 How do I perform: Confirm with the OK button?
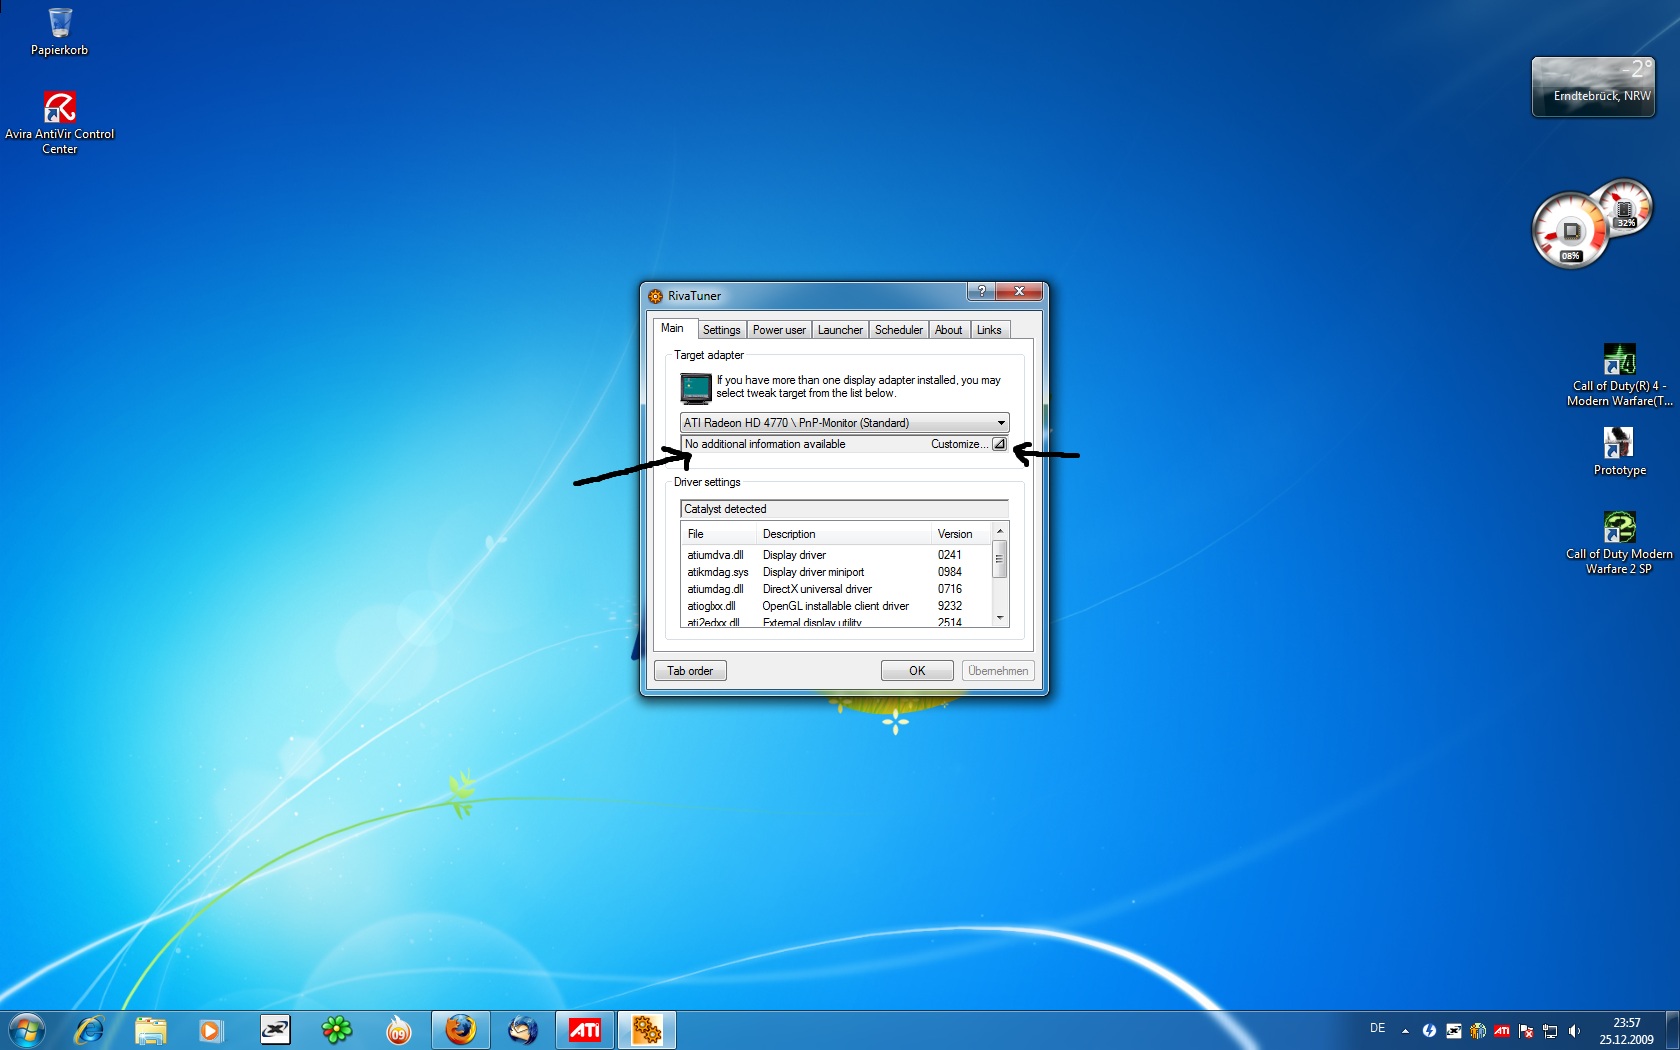point(917,671)
